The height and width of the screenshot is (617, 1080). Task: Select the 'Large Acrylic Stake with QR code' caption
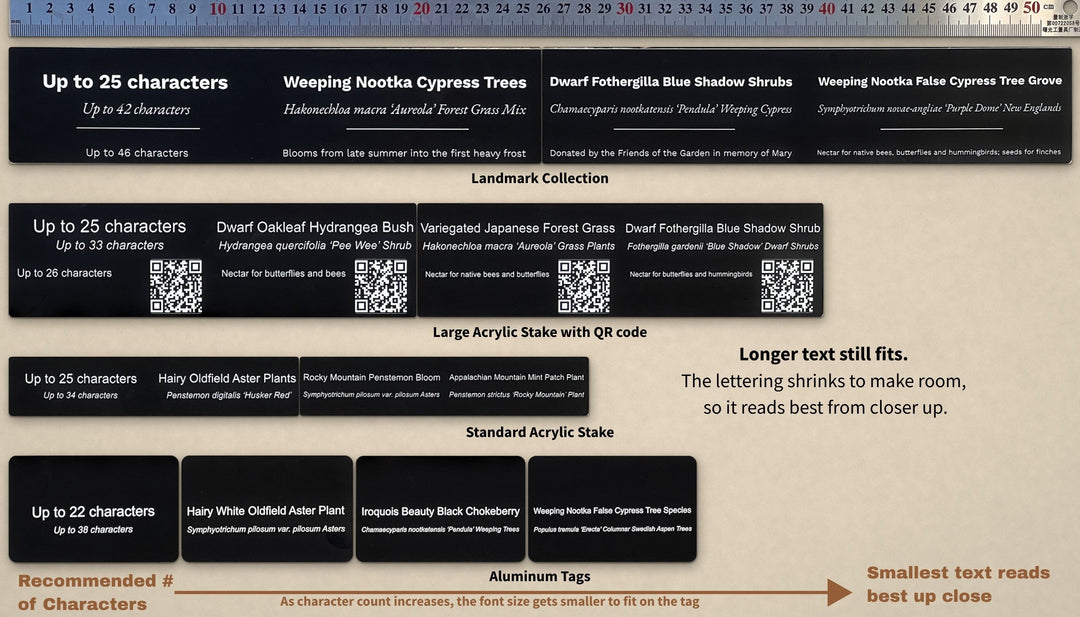(540, 332)
